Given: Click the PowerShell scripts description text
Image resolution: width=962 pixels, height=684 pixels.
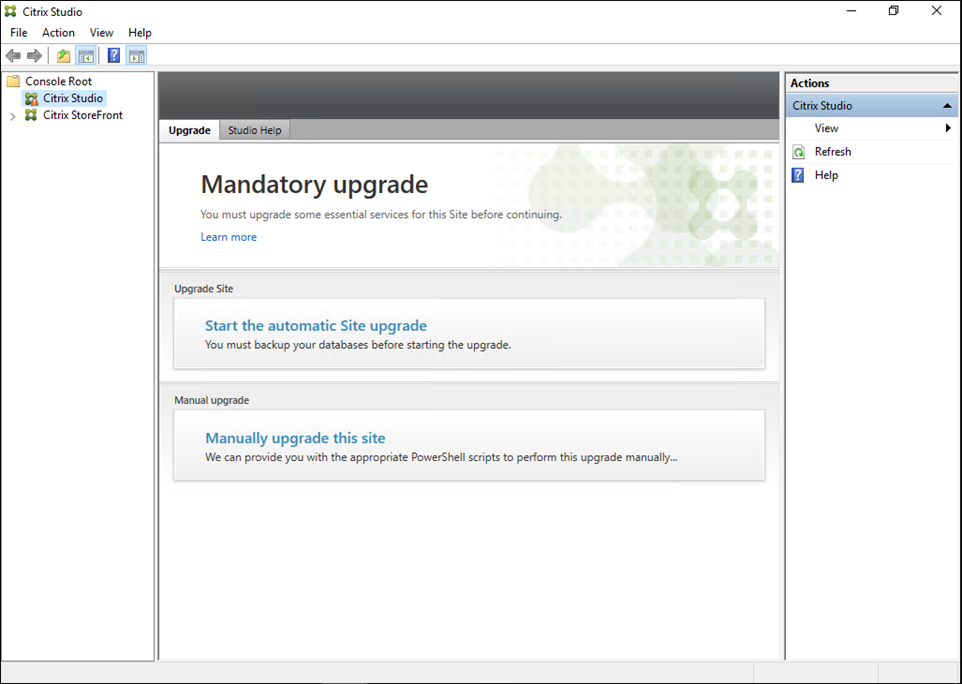Looking at the screenshot, I should [x=441, y=457].
